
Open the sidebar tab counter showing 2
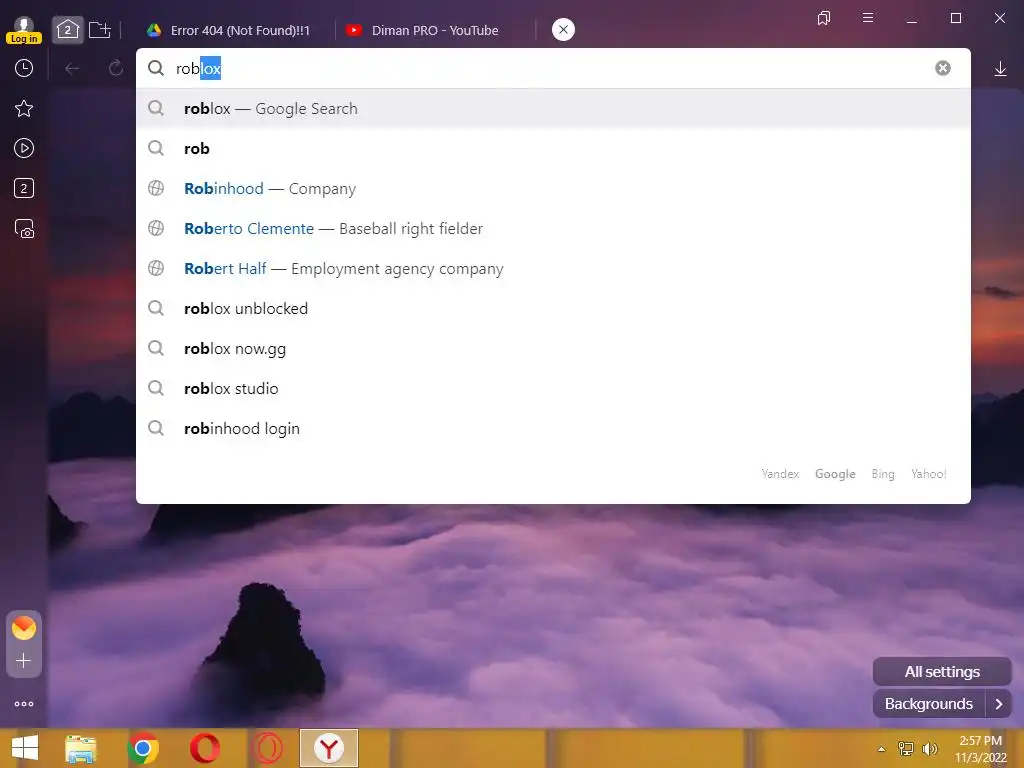pos(24,188)
